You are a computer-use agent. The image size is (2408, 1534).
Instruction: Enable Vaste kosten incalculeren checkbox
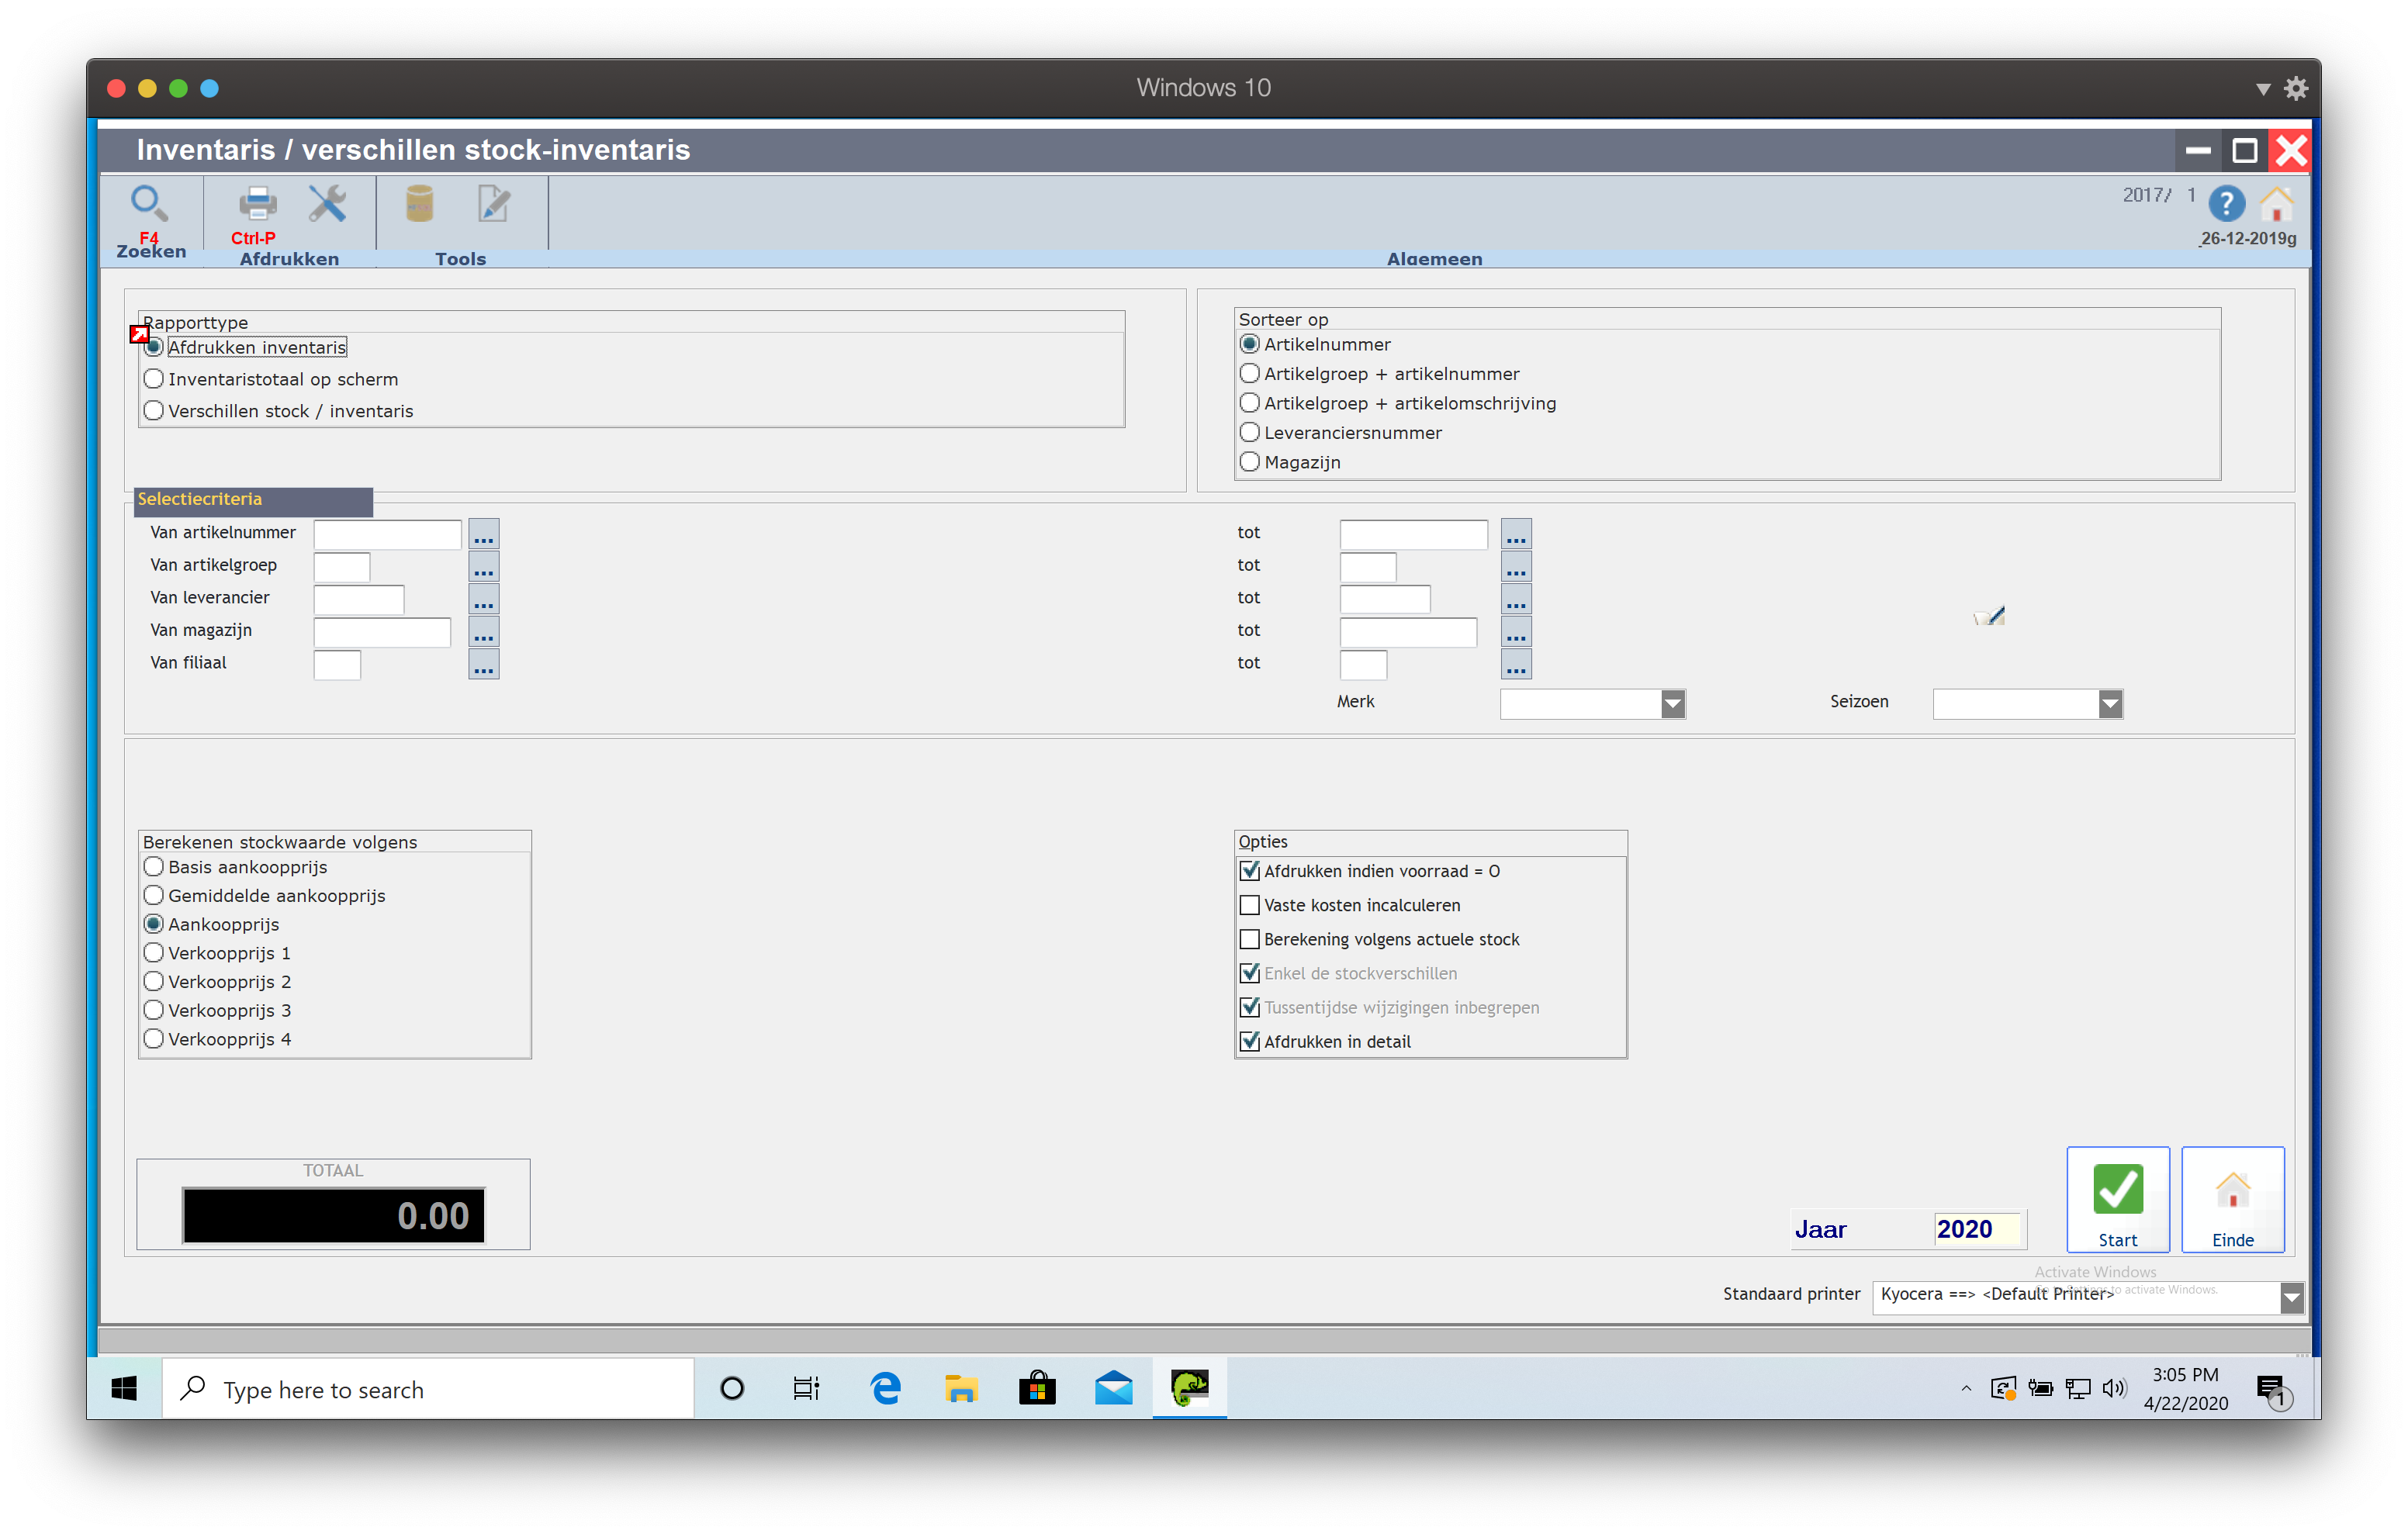point(1250,905)
